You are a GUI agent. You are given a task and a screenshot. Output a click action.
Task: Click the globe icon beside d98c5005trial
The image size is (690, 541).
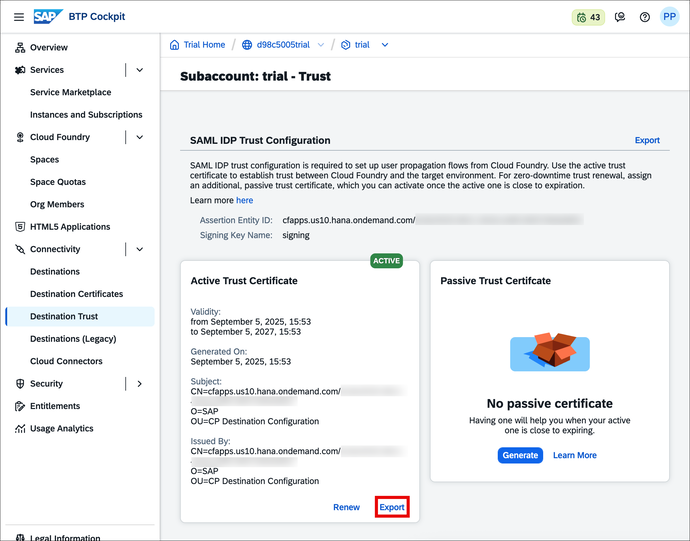247,45
